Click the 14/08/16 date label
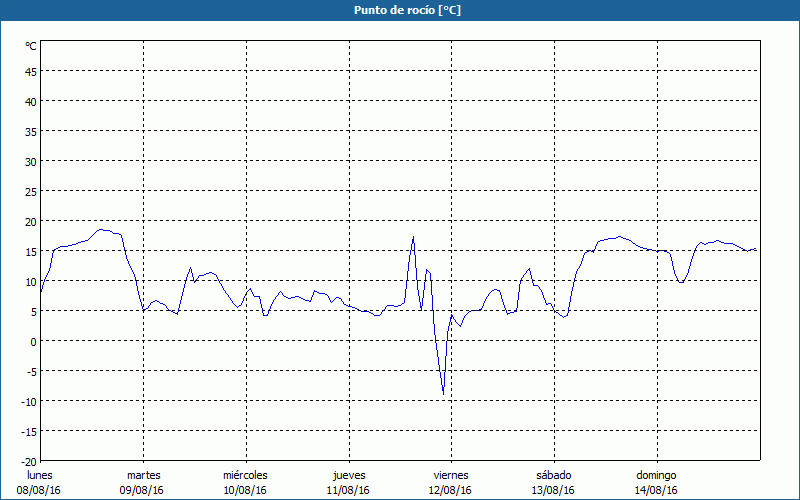 pyautogui.click(x=656, y=490)
